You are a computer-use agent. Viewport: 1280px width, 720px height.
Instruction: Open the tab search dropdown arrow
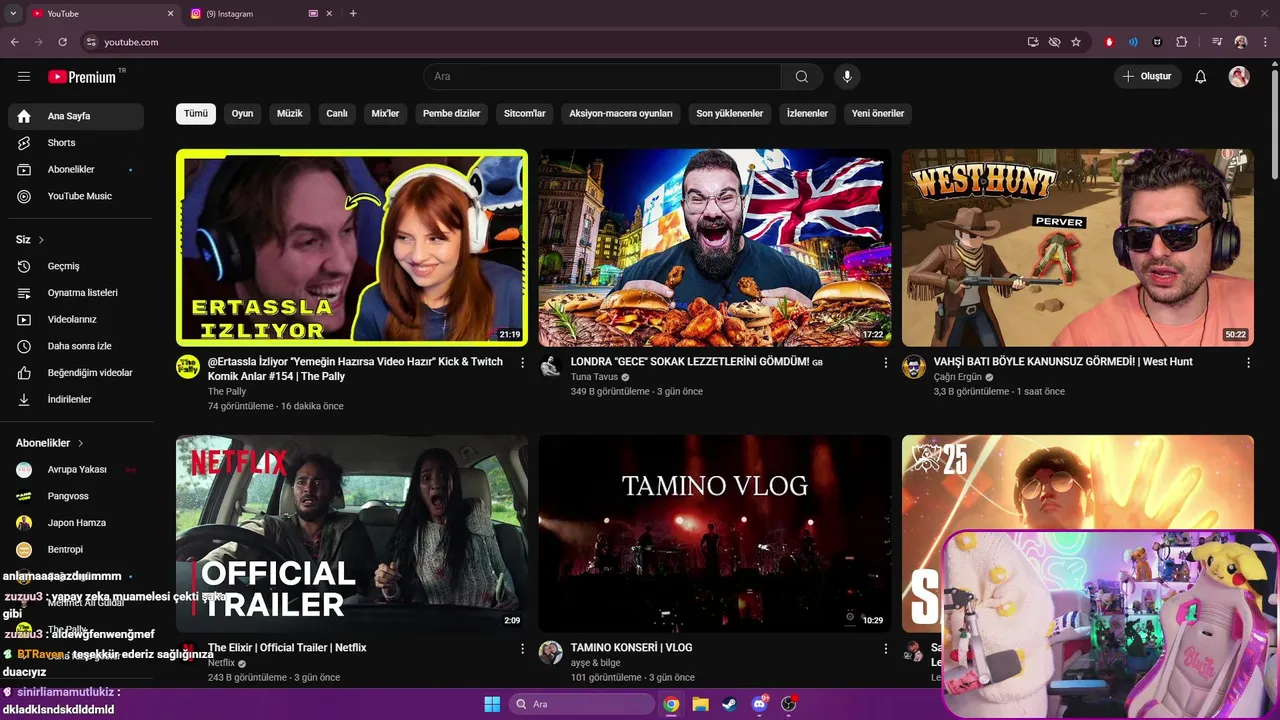pyautogui.click(x=13, y=14)
